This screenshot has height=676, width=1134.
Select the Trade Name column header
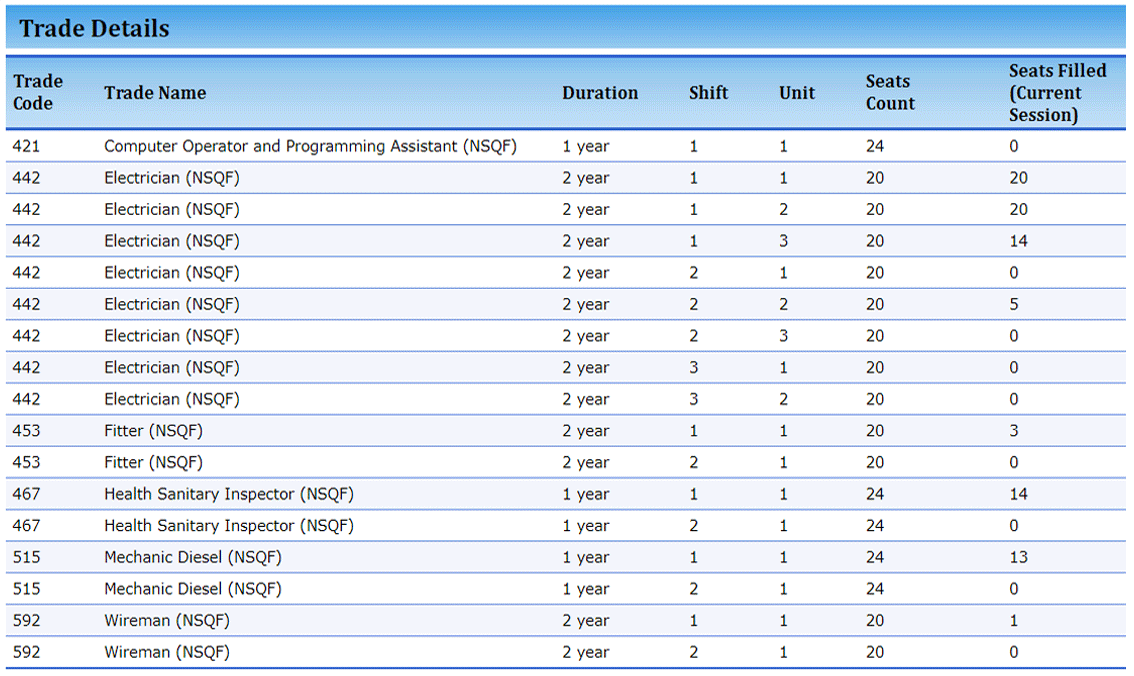click(155, 93)
